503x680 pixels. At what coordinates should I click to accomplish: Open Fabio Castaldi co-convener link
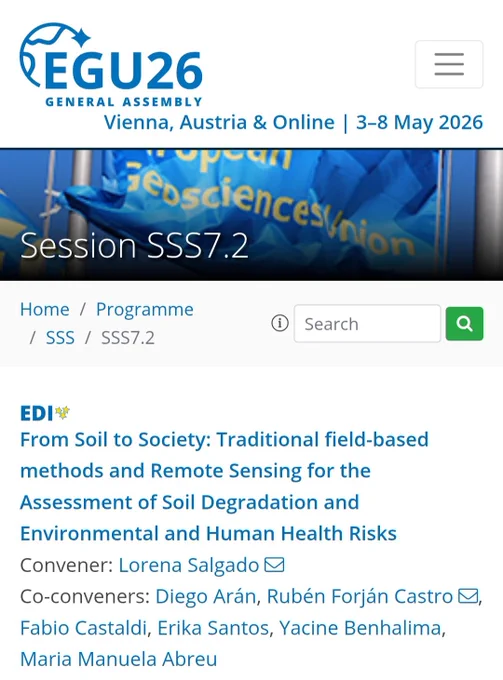[x=83, y=628]
